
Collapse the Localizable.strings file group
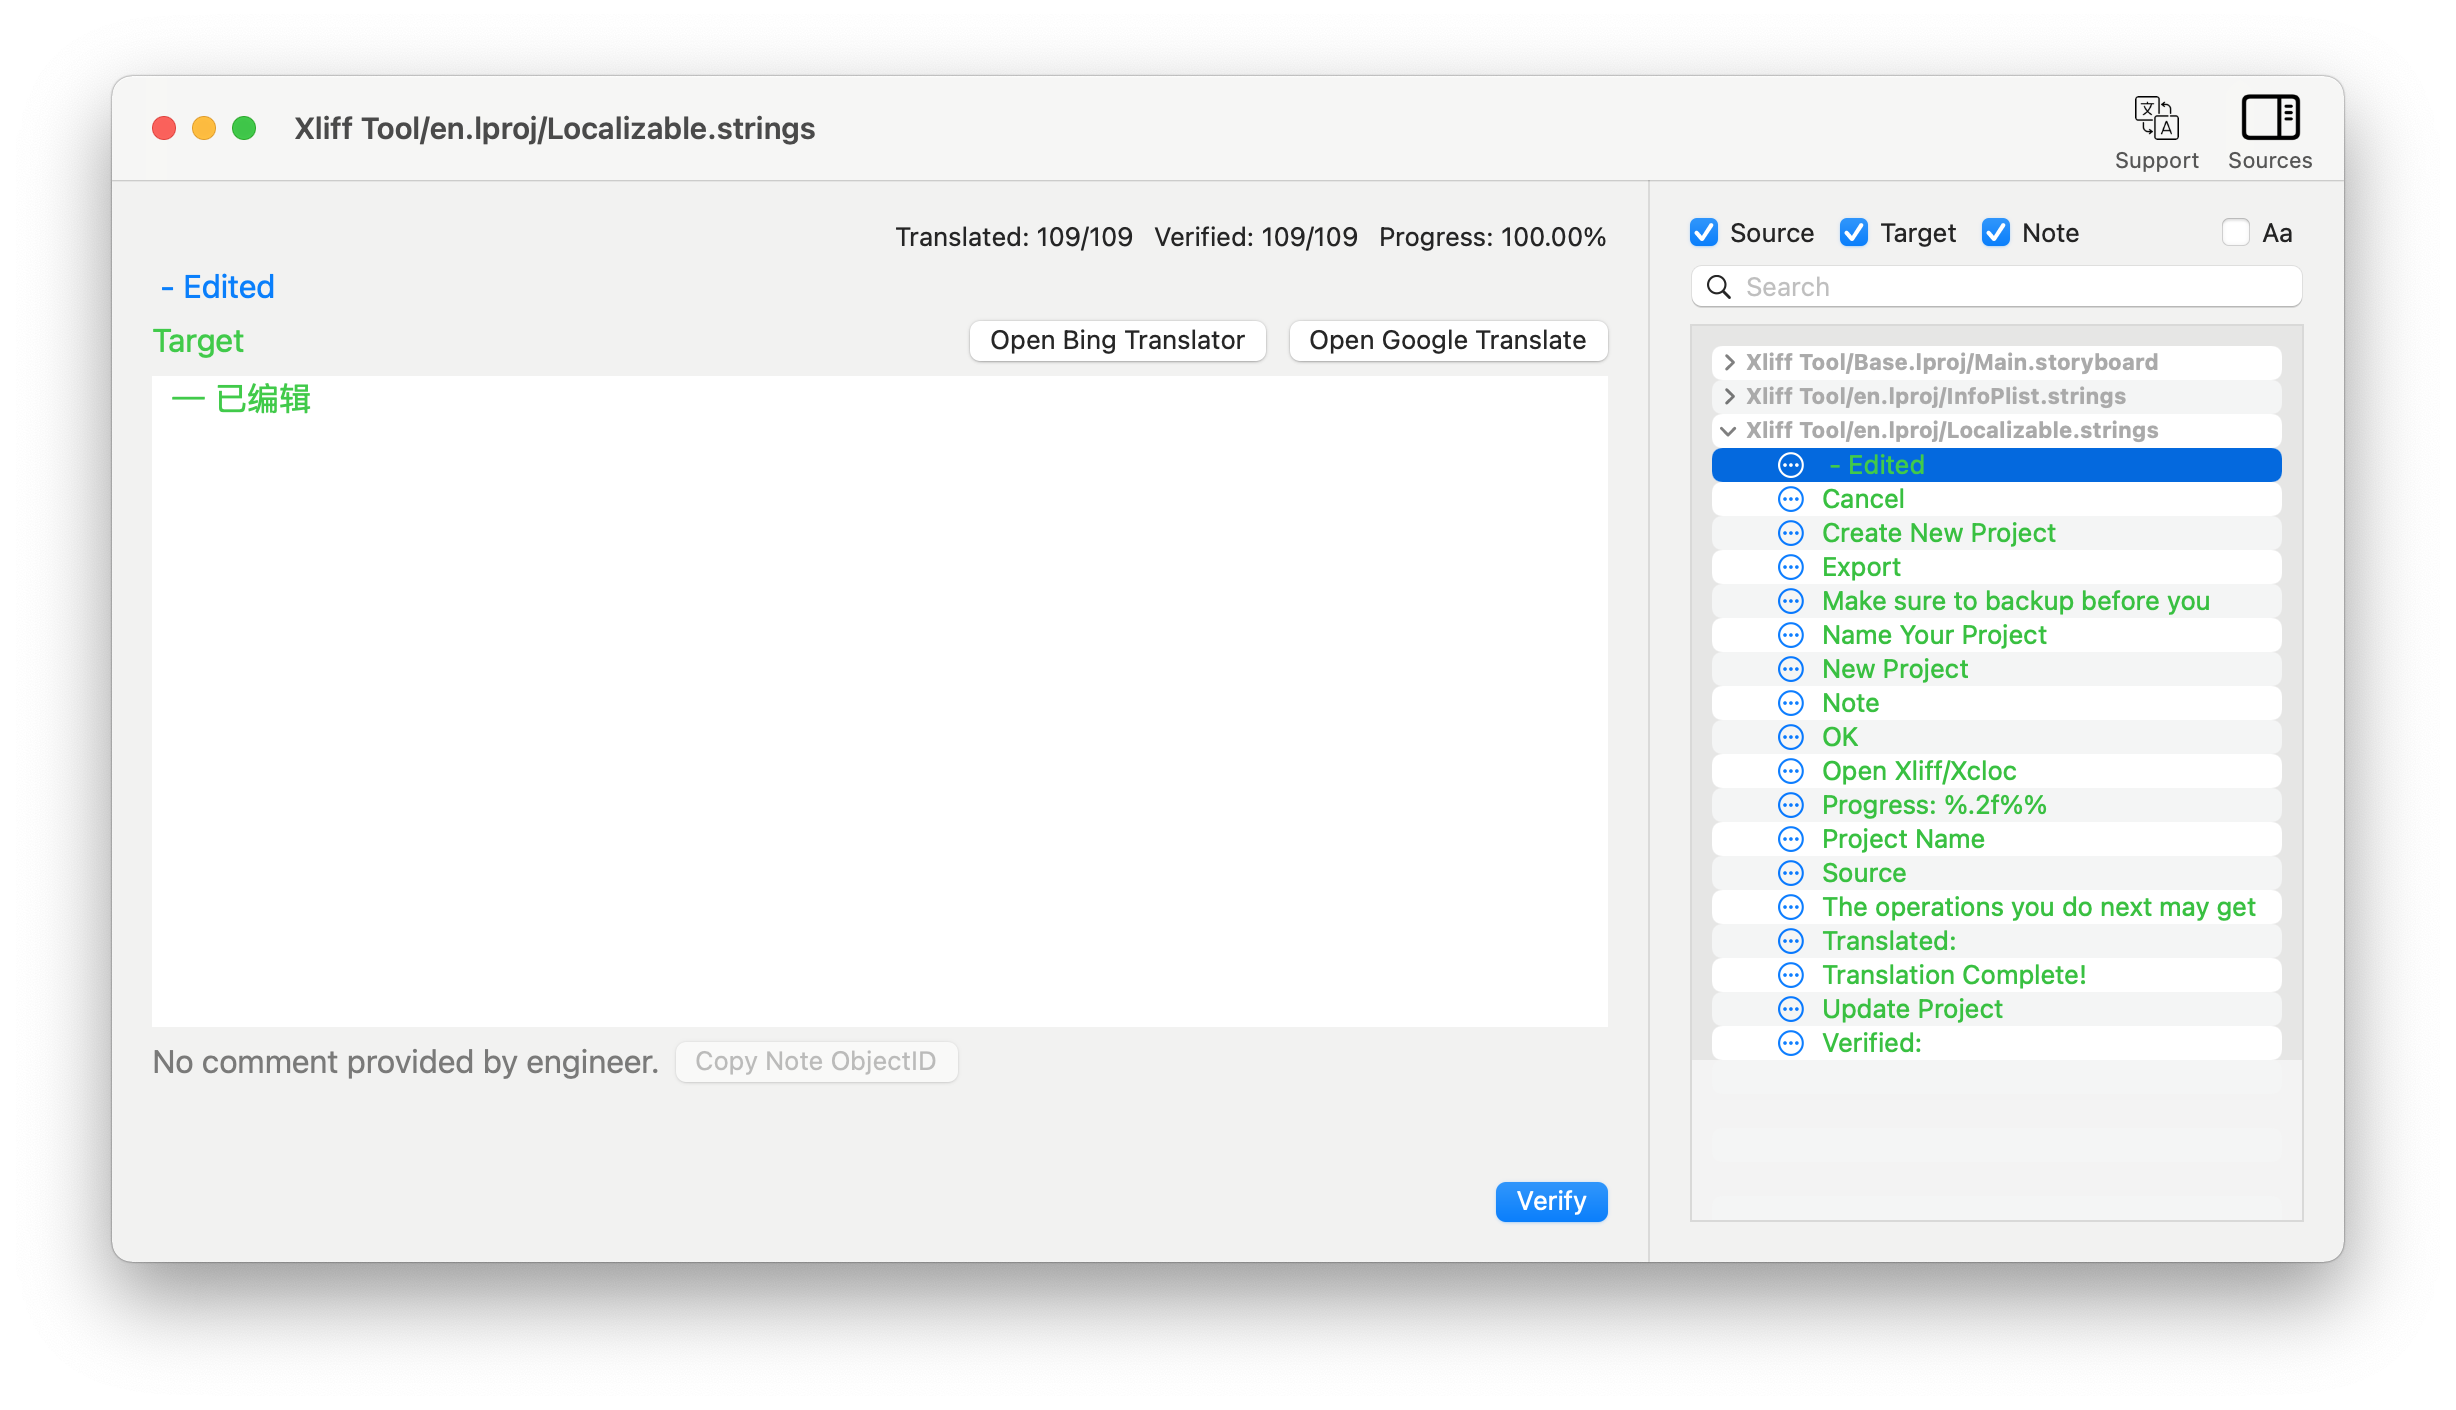pyautogui.click(x=1729, y=431)
